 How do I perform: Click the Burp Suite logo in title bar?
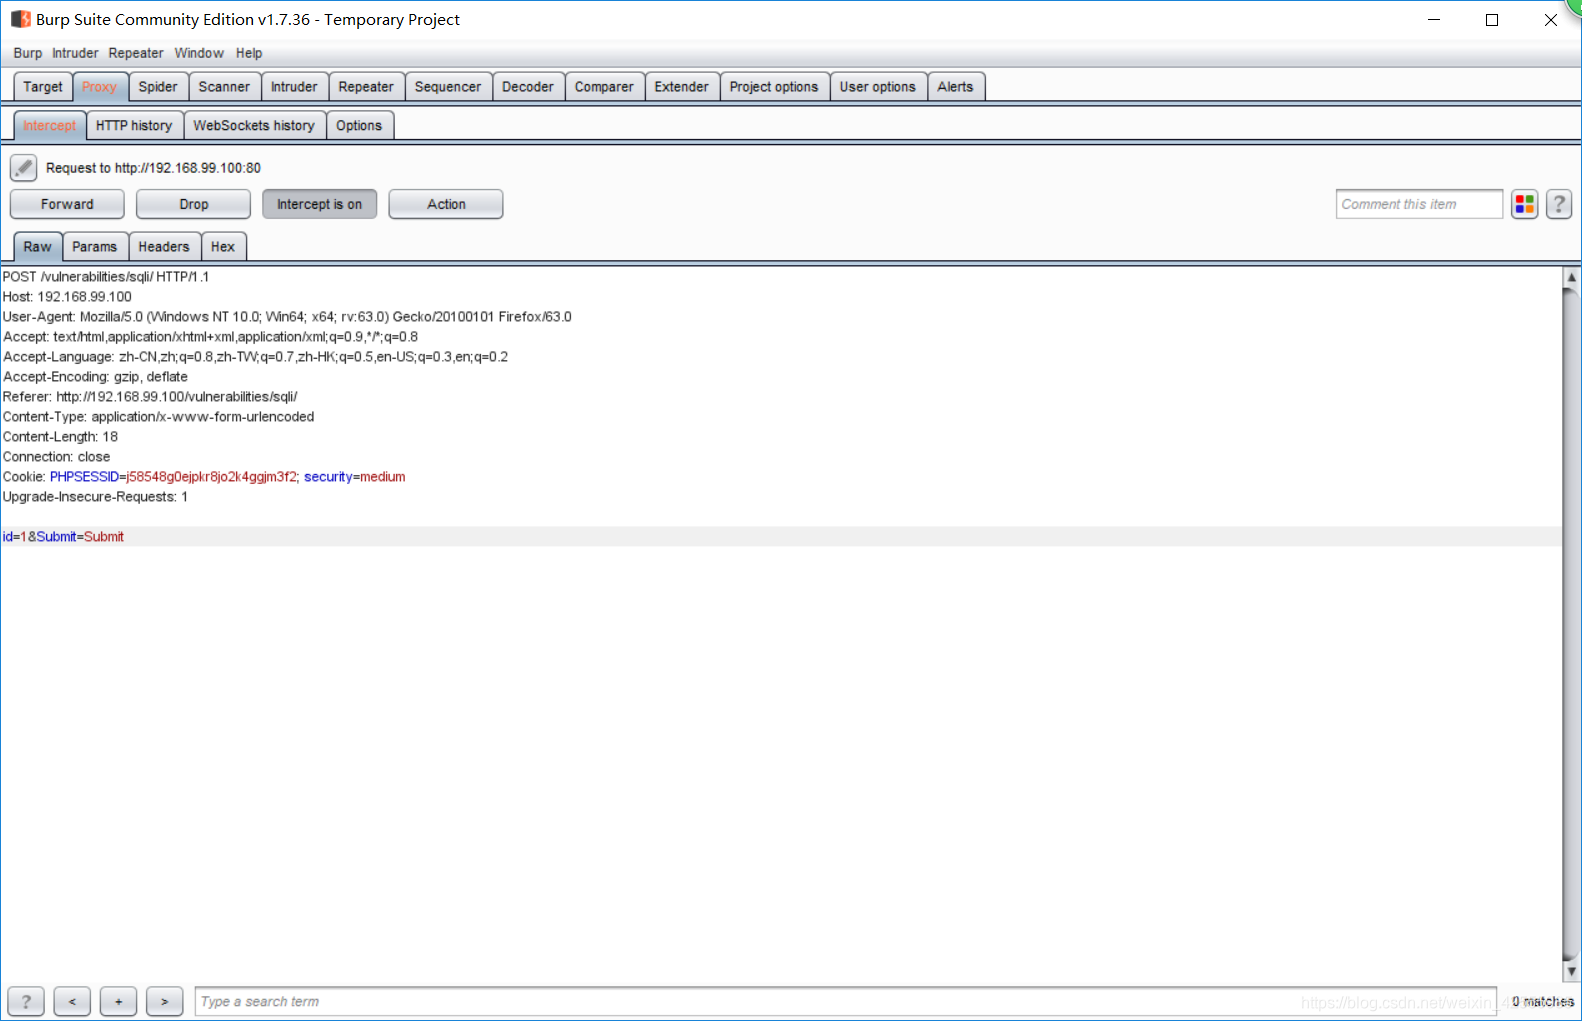(20, 19)
